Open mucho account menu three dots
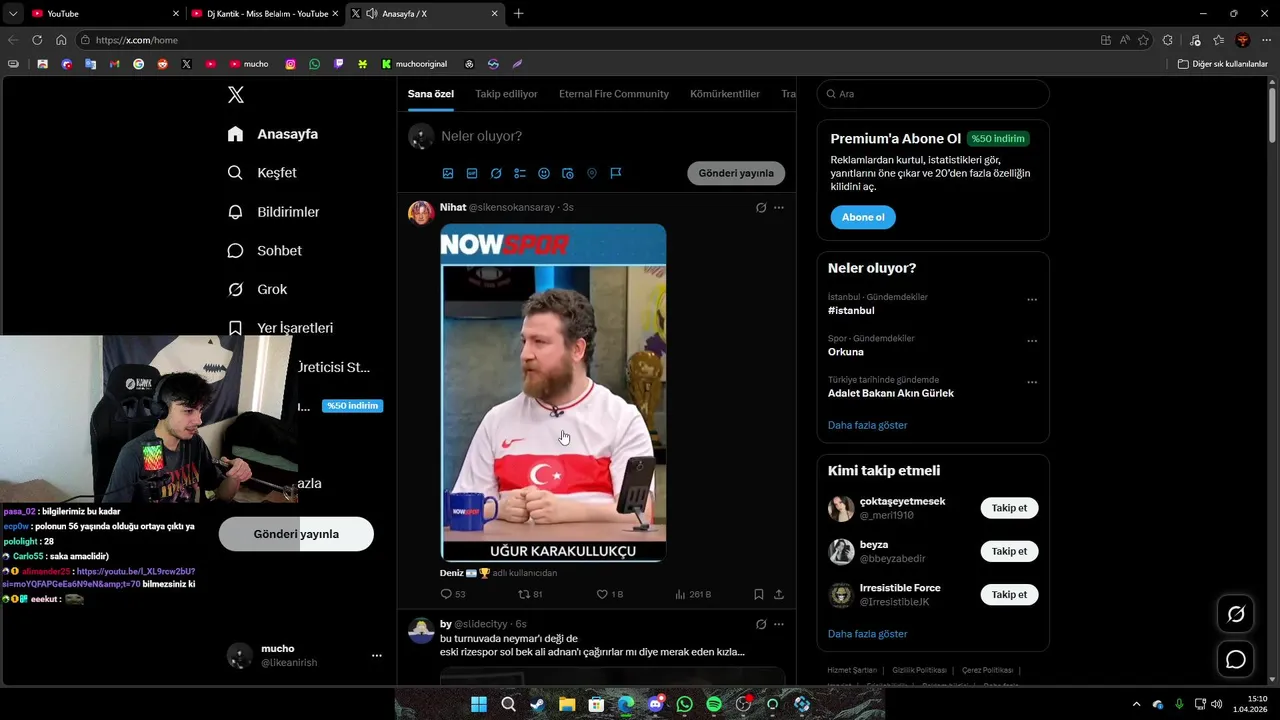 (x=377, y=656)
